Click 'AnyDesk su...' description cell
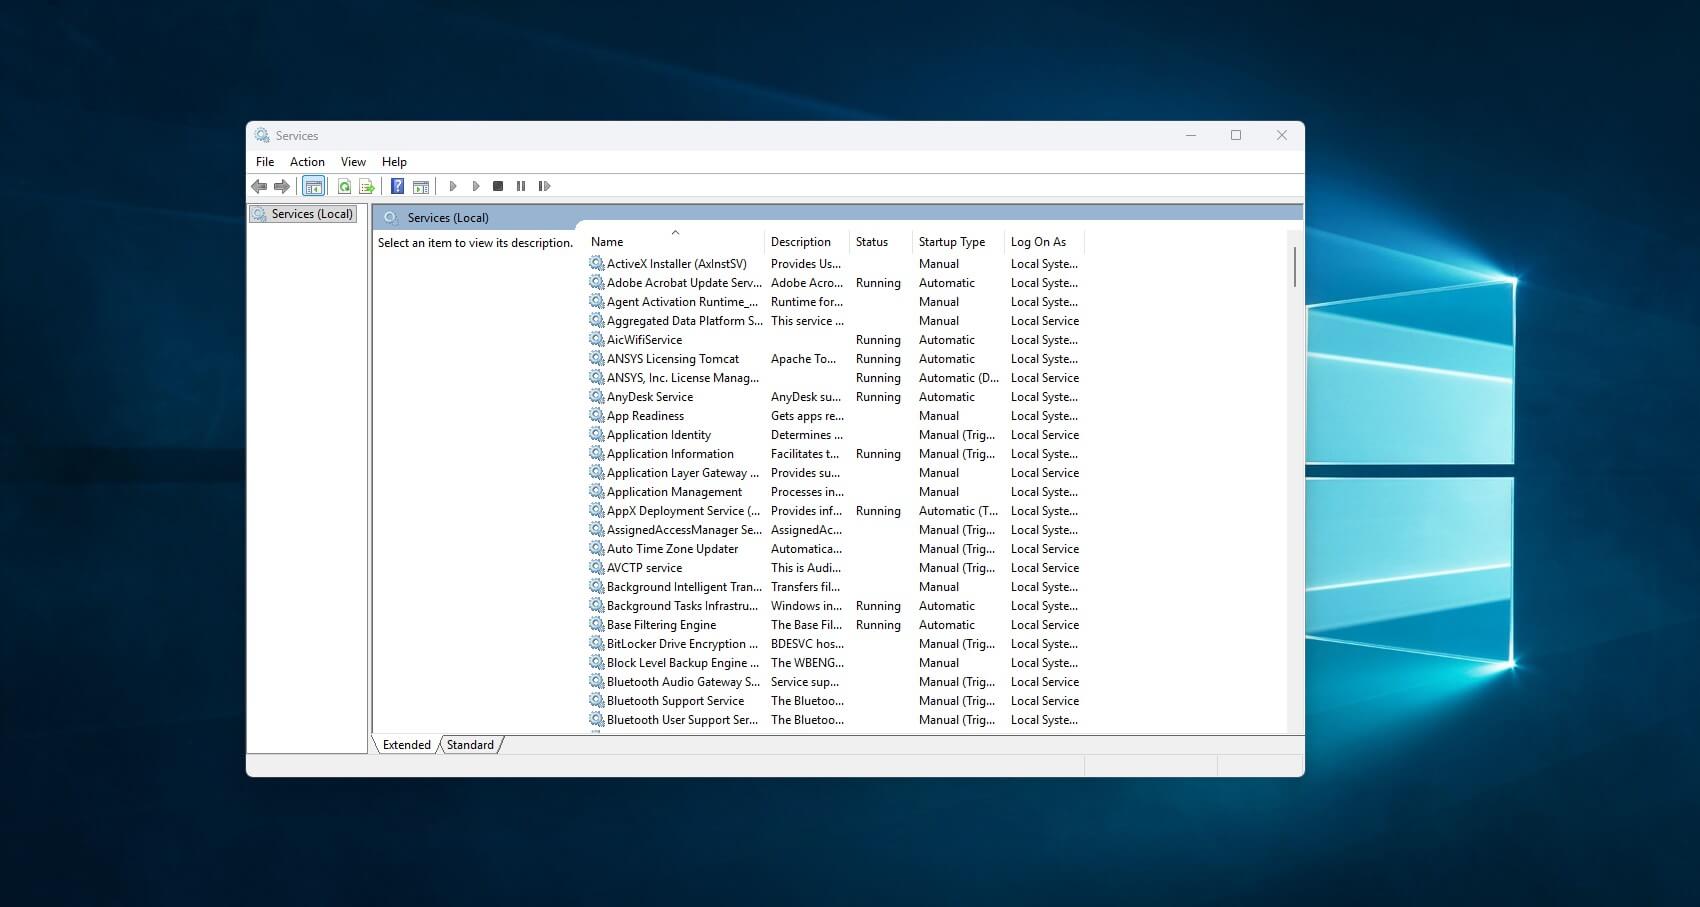The height and width of the screenshot is (907, 1700). pyautogui.click(x=806, y=397)
